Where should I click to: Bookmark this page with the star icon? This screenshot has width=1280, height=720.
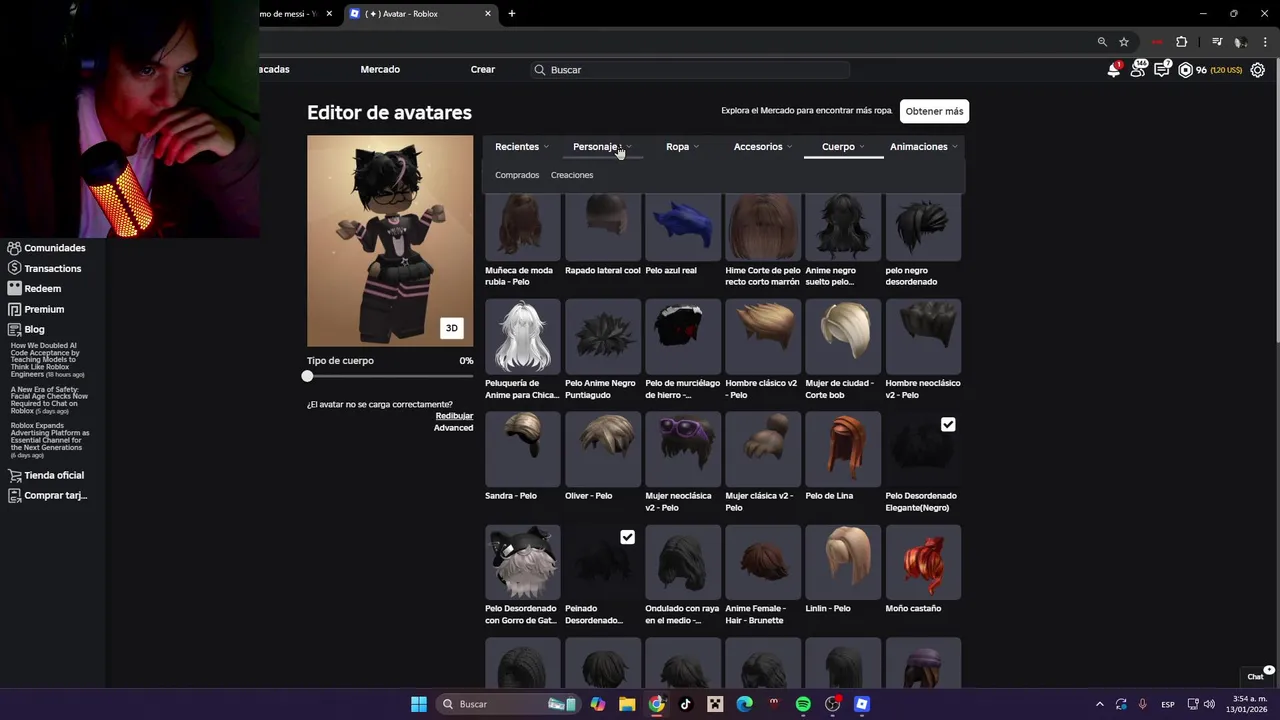coord(1124,42)
